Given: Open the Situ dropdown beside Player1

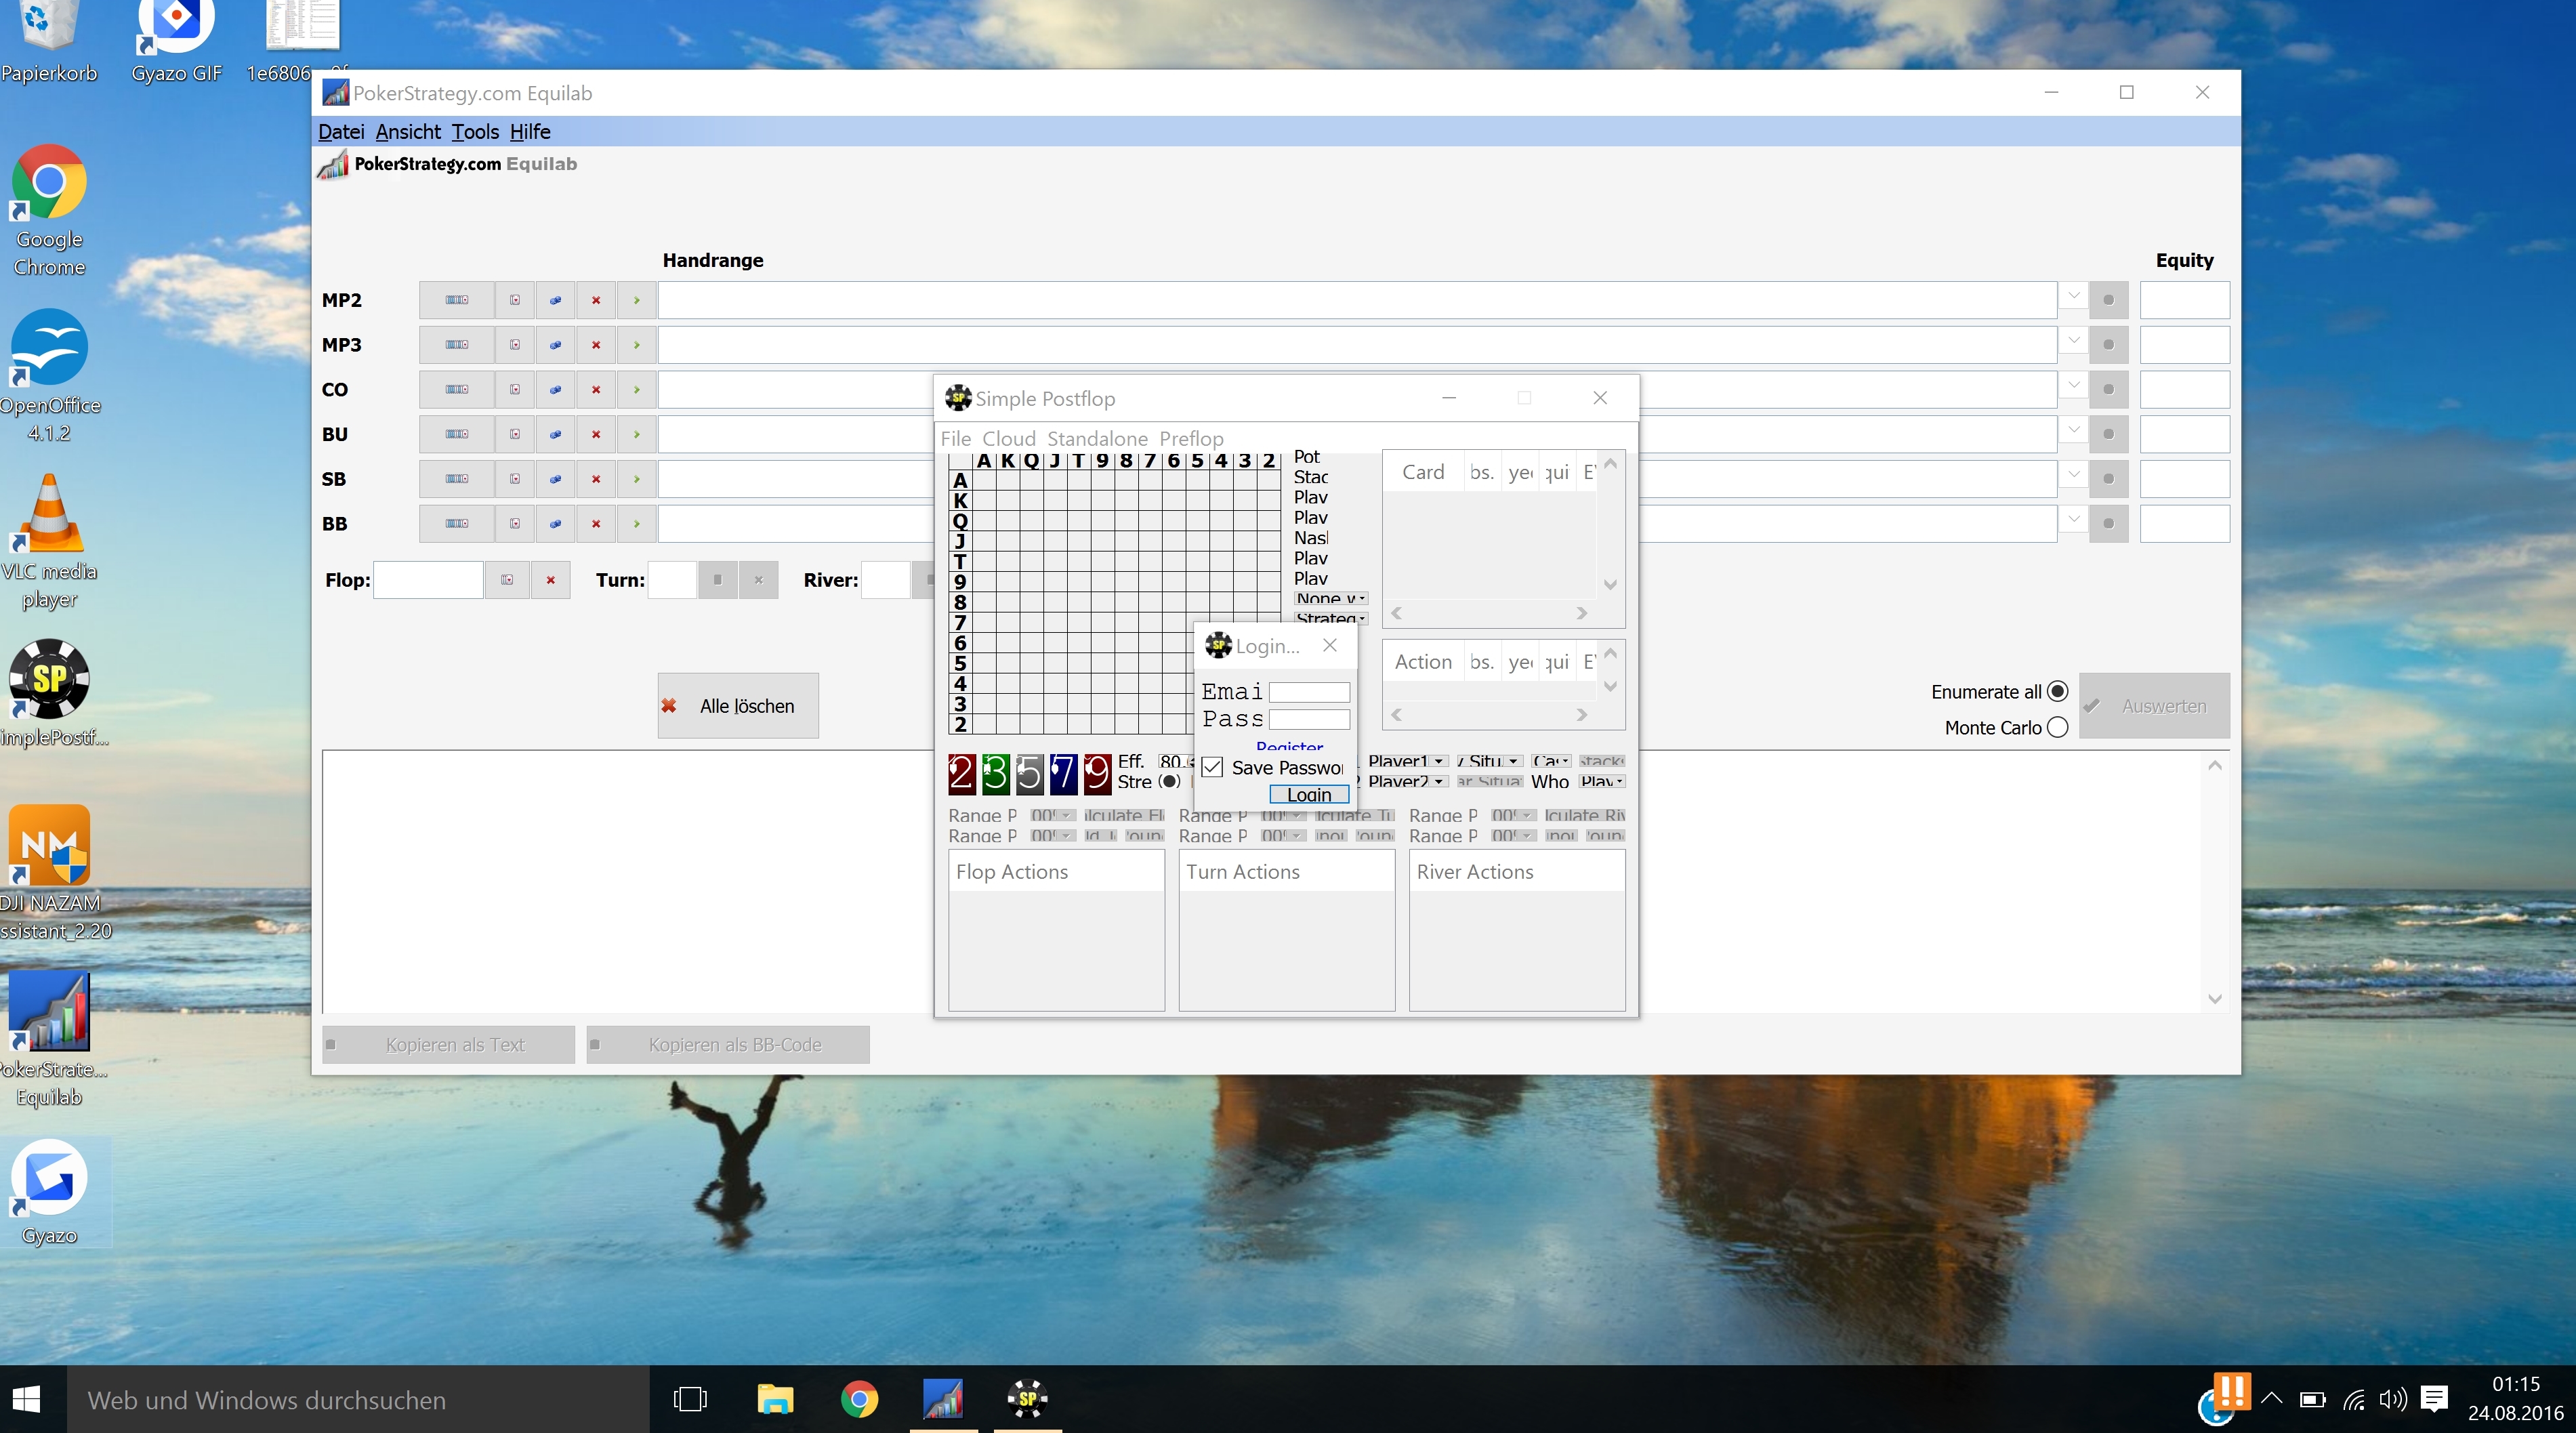Looking at the screenshot, I should (x=1489, y=761).
